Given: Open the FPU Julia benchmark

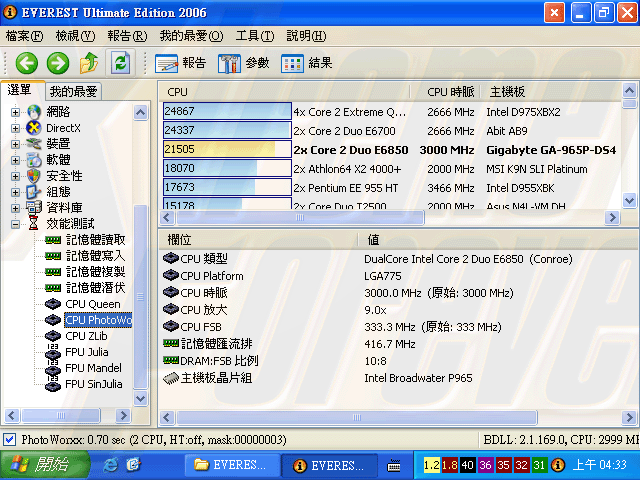Looking at the screenshot, I should (x=87, y=352).
